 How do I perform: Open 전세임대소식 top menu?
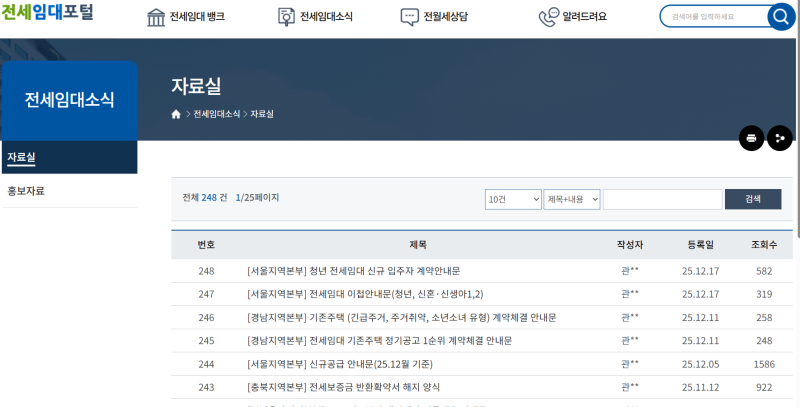pyautogui.click(x=326, y=17)
